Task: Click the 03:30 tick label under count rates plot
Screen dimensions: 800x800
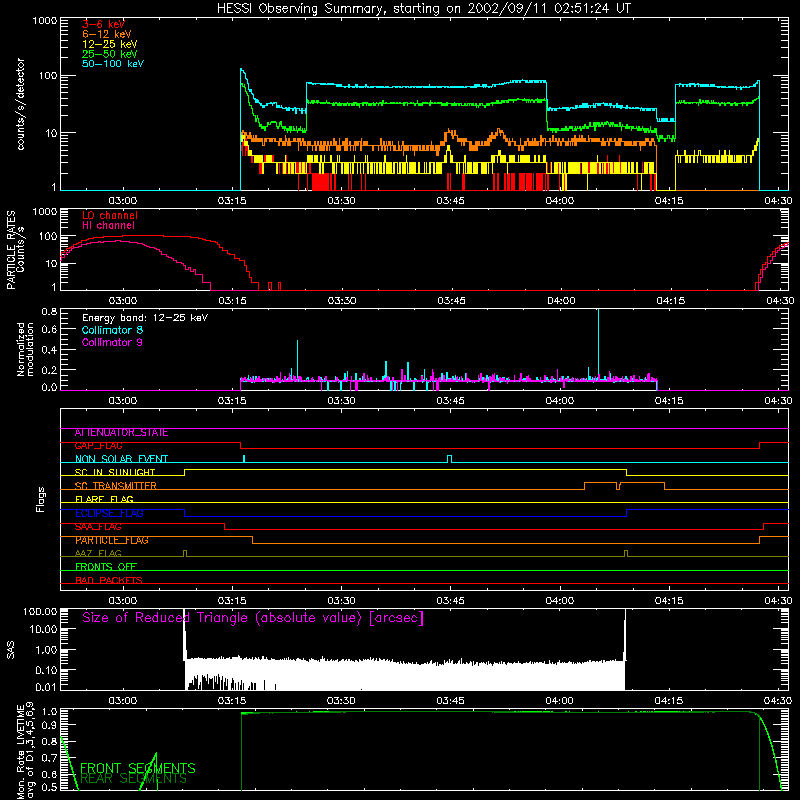Action: (x=341, y=201)
